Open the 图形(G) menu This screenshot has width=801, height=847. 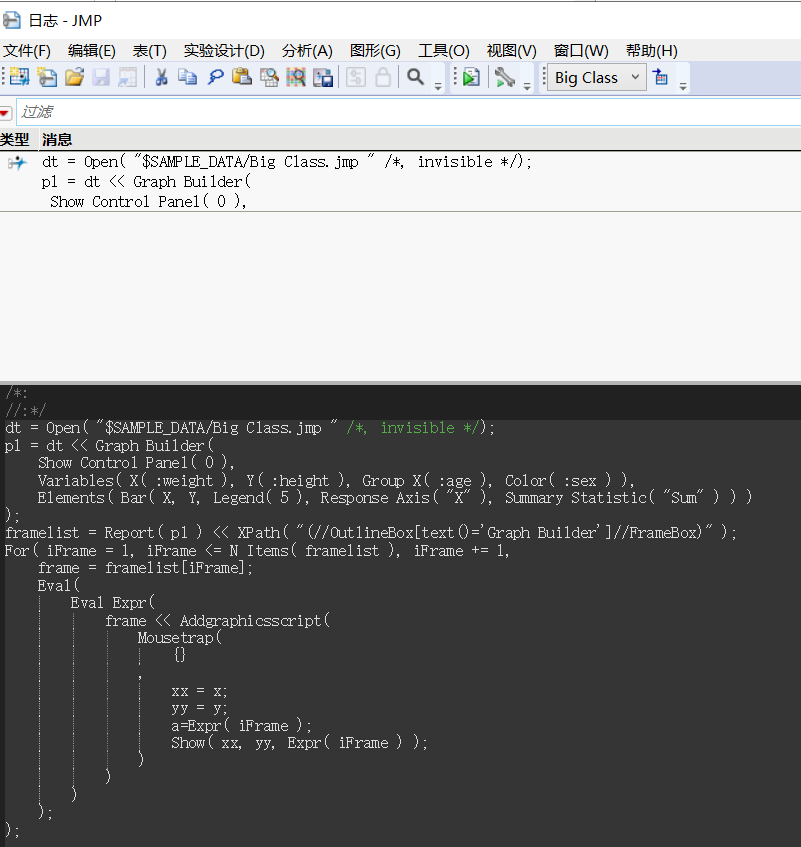375,51
